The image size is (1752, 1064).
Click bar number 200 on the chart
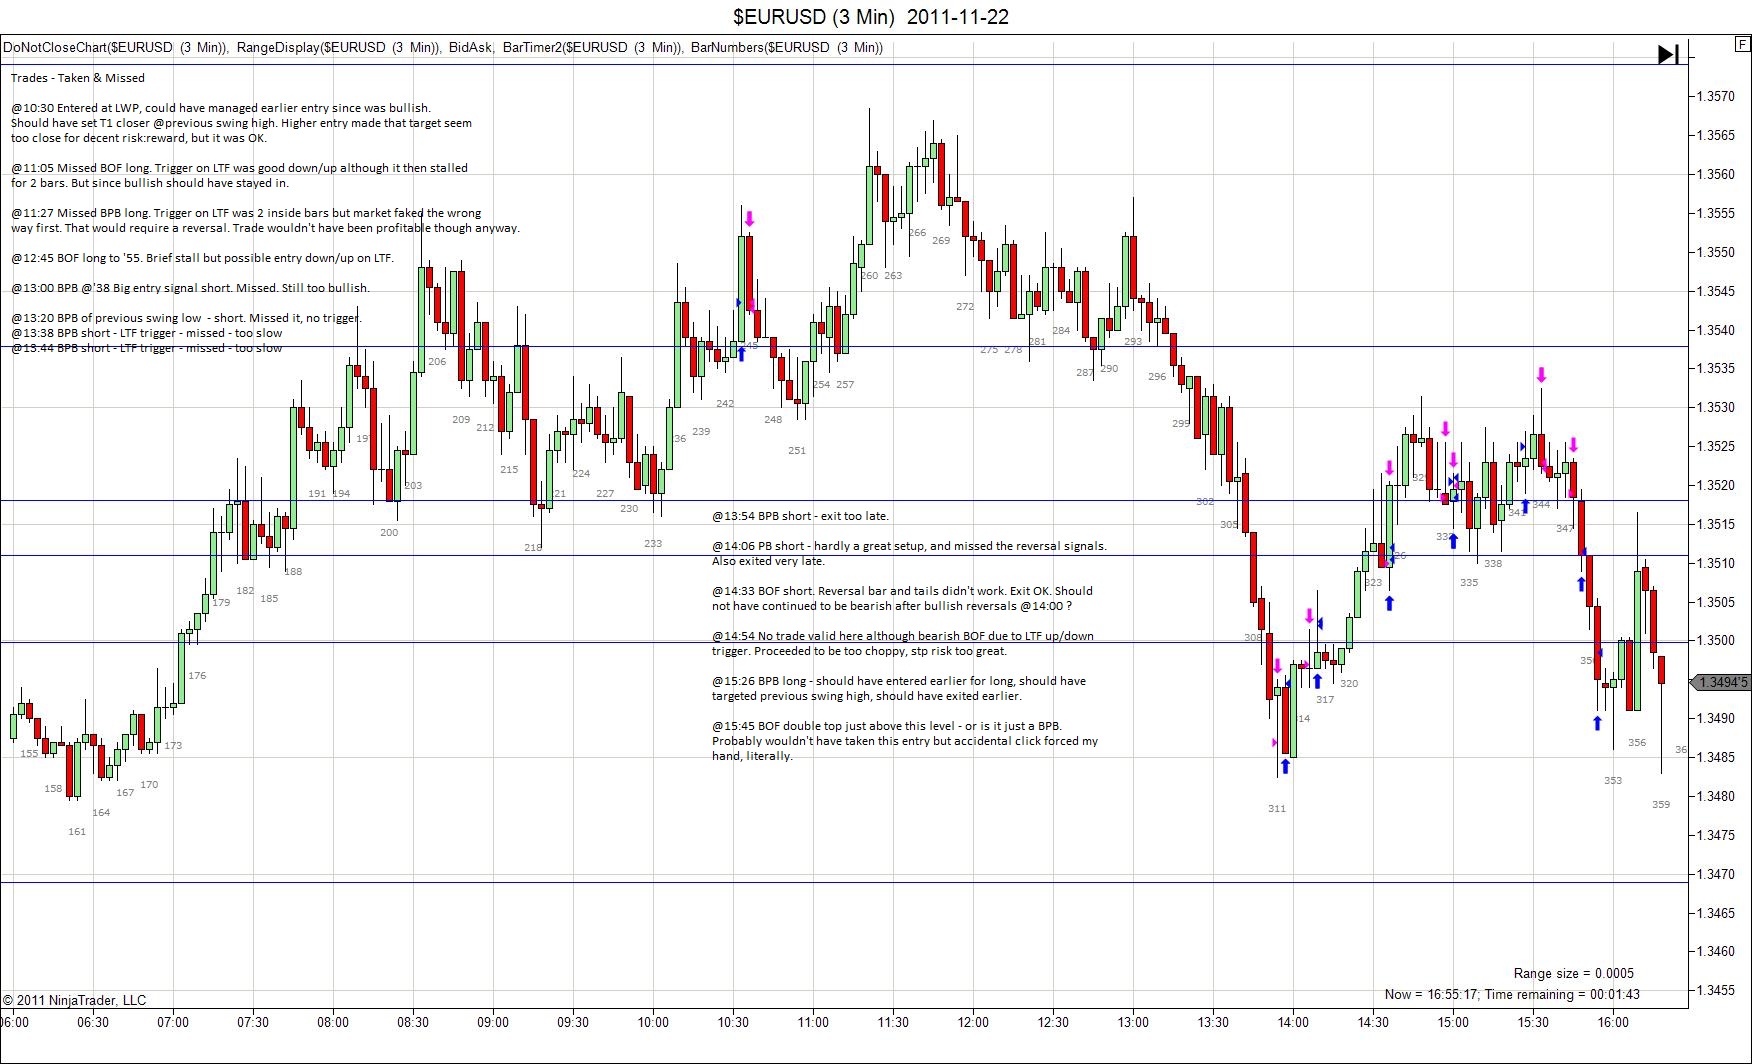[389, 532]
